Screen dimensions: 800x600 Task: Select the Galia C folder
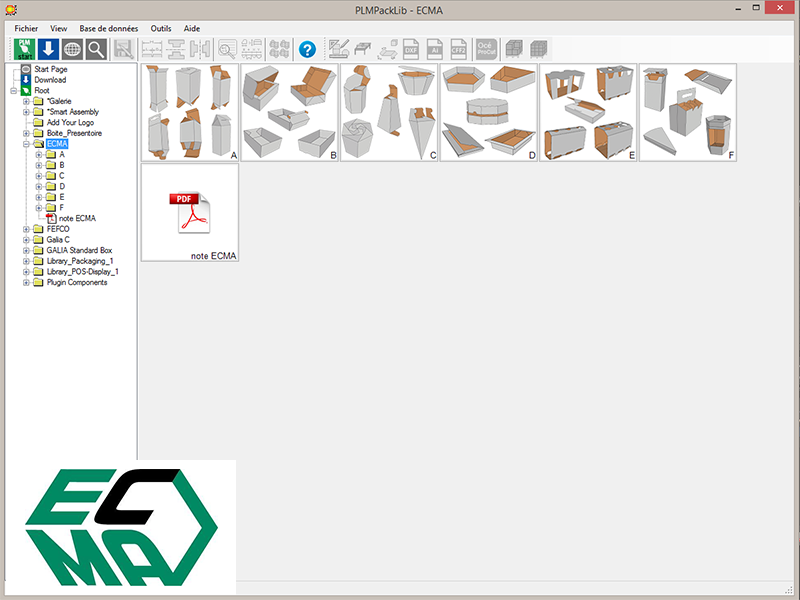coord(58,240)
